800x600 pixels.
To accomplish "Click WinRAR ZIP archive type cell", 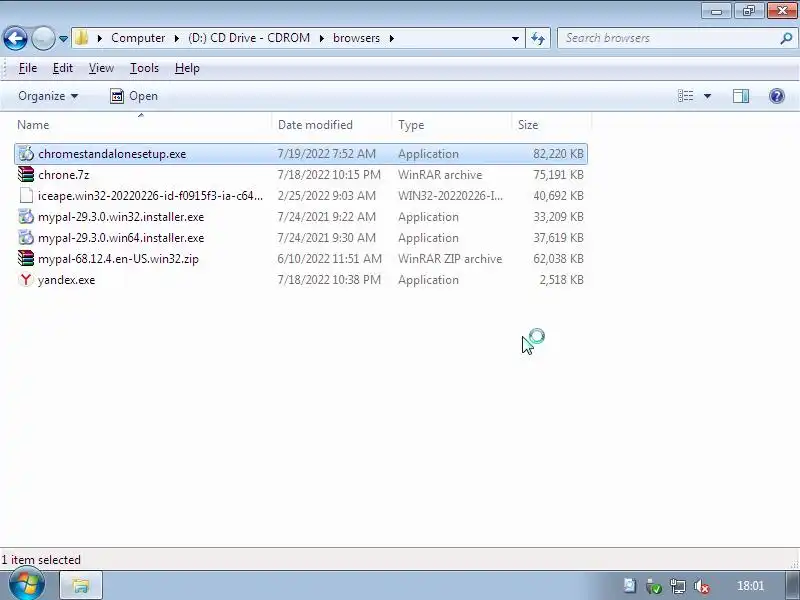I will pyautogui.click(x=450, y=259).
